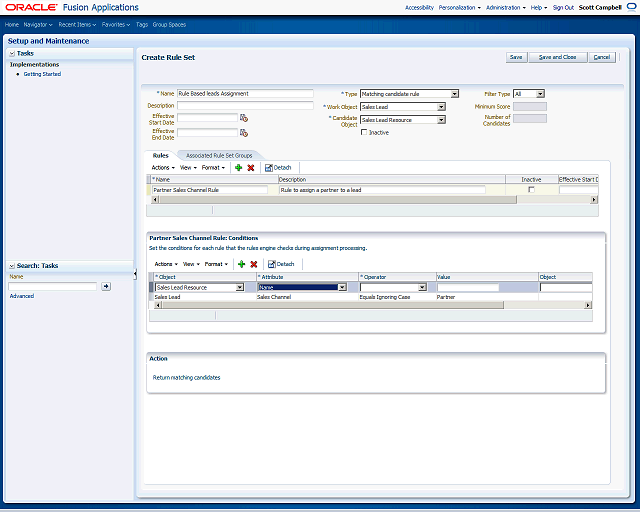Viewport: 640px width, 512px height.
Task: Click the Save button
Action: pyautogui.click(x=516, y=57)
